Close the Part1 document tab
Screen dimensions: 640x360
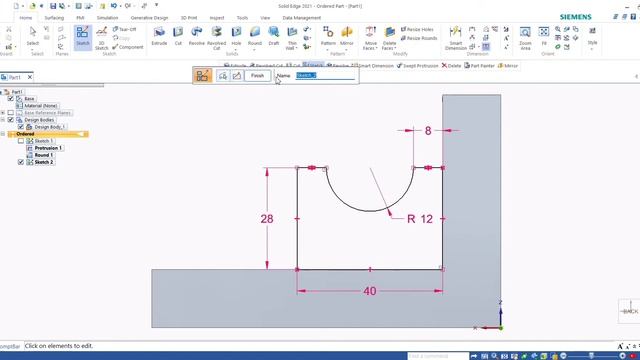(x=30, y=77)
